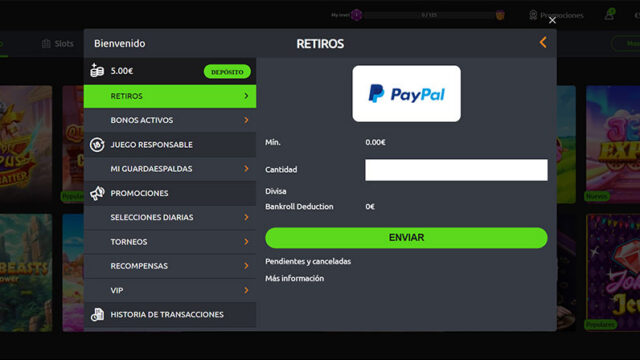Viewport: 640px width, 360px height.
Task: Open Historia de Transacciones section
Action: pyautogui.click(x=170, y=314)
